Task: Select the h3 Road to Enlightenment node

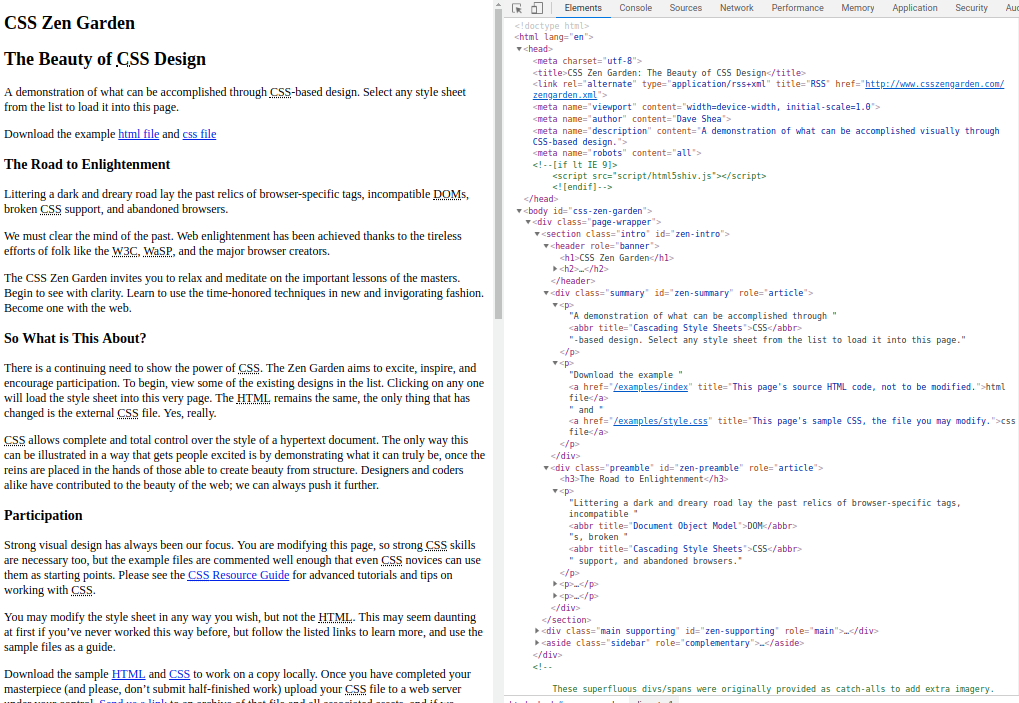Action: pos(644,479)
